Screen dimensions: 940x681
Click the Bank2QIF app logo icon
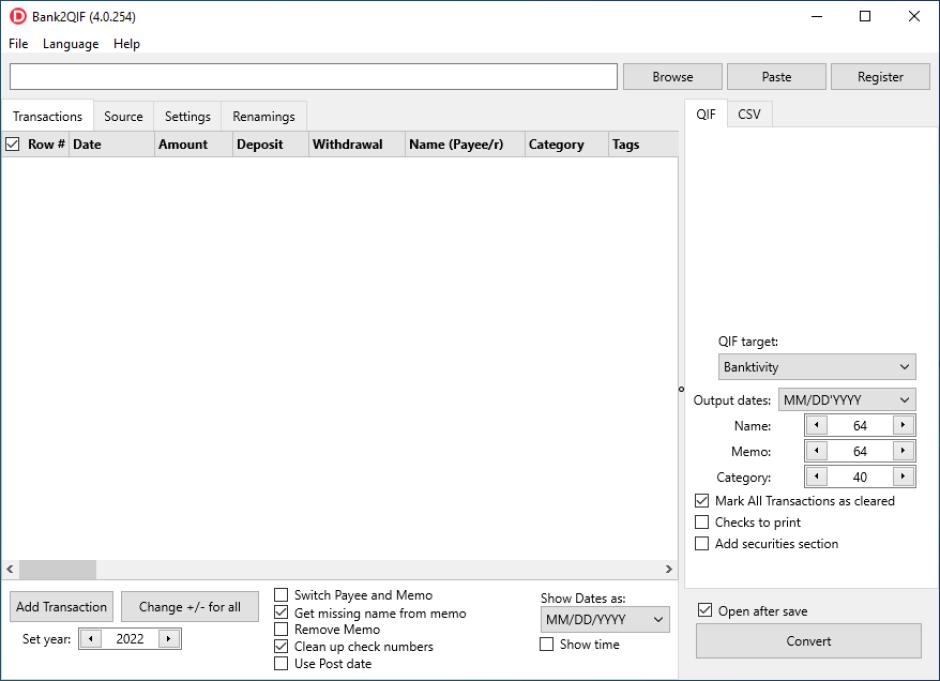pyautogui.click(x=18, y=16)
